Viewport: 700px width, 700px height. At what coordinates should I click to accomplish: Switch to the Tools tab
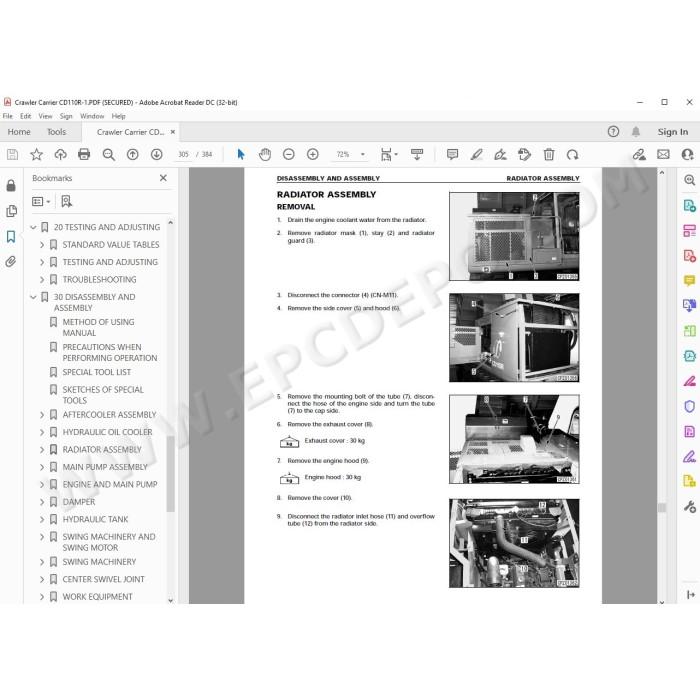point(56,132)
